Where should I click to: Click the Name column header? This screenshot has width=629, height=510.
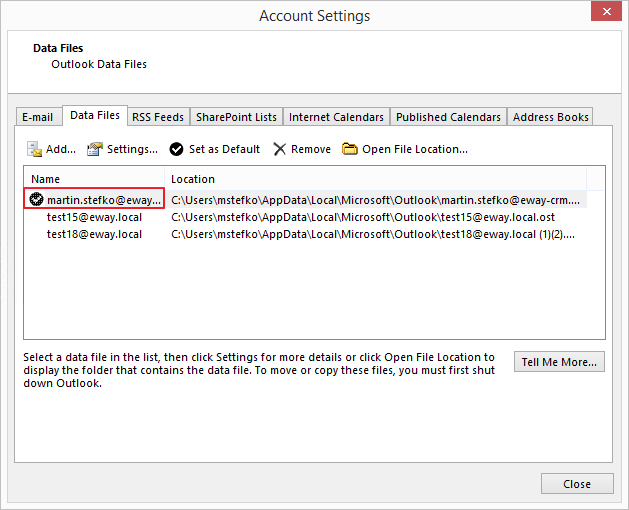coord(94,179)
